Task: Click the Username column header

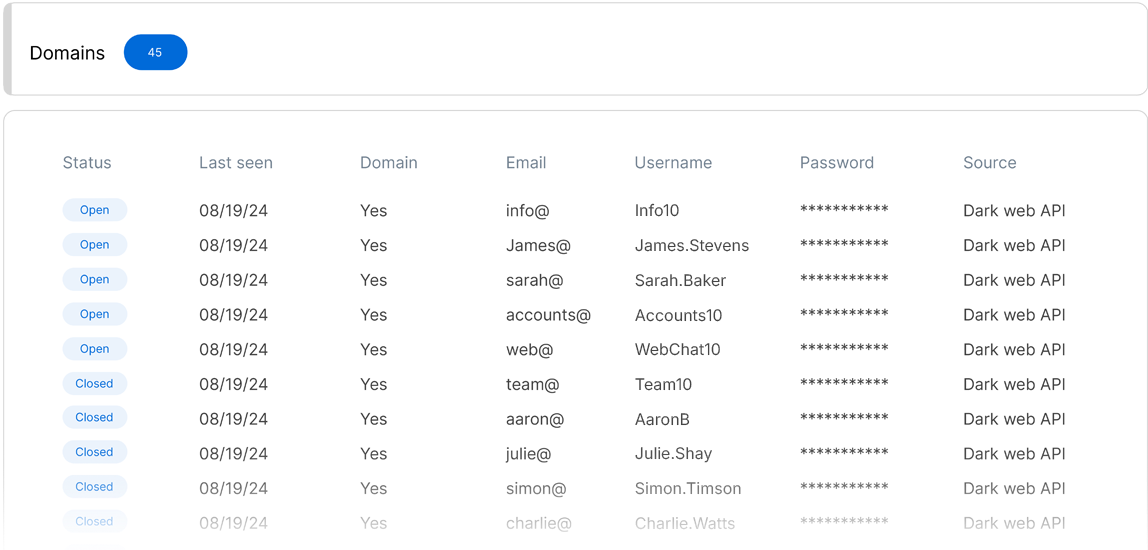Action: [x=673, y=163]
